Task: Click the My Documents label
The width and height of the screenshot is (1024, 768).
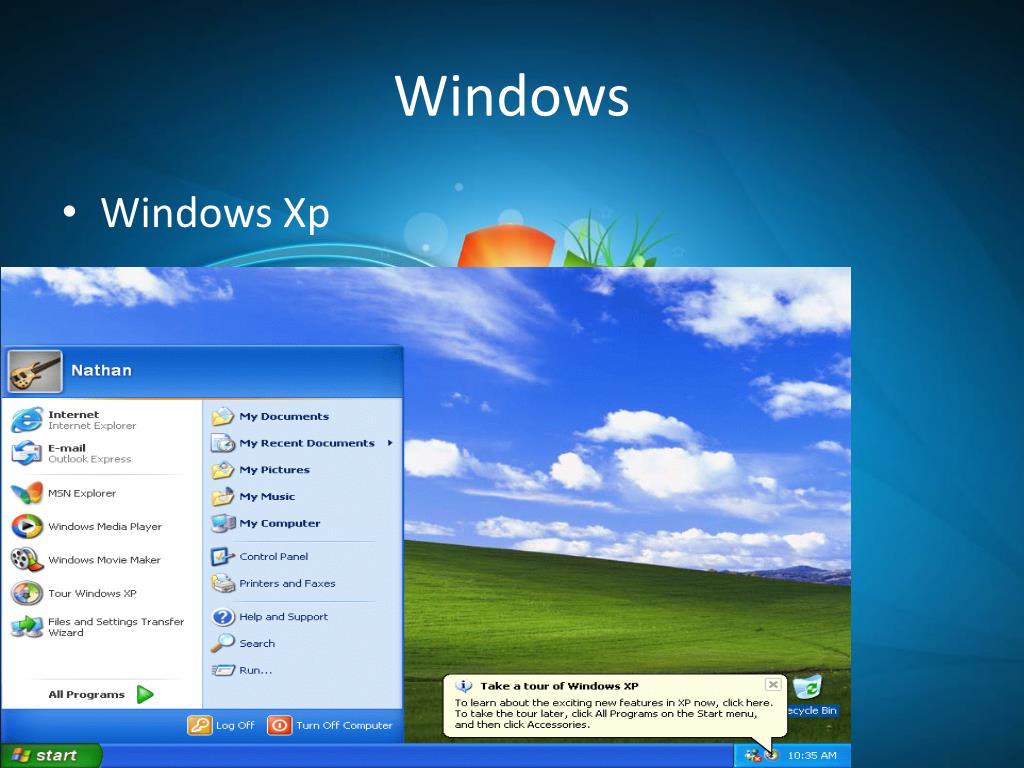Action: click(x=284, y=416)
